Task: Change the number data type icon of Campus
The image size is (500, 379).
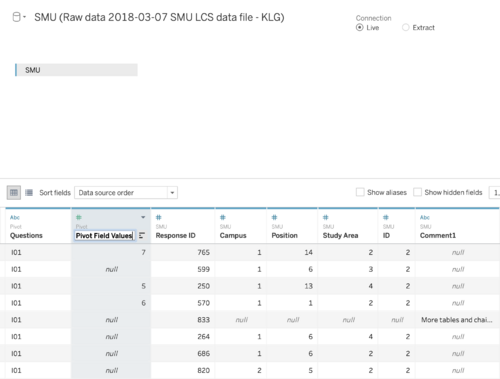Action: (x=223, y=217)
